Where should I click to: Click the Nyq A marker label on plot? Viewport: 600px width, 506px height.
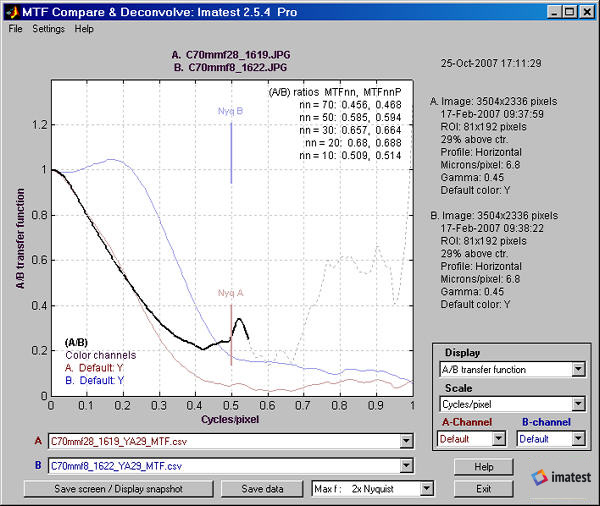click(x=230, y=293)
